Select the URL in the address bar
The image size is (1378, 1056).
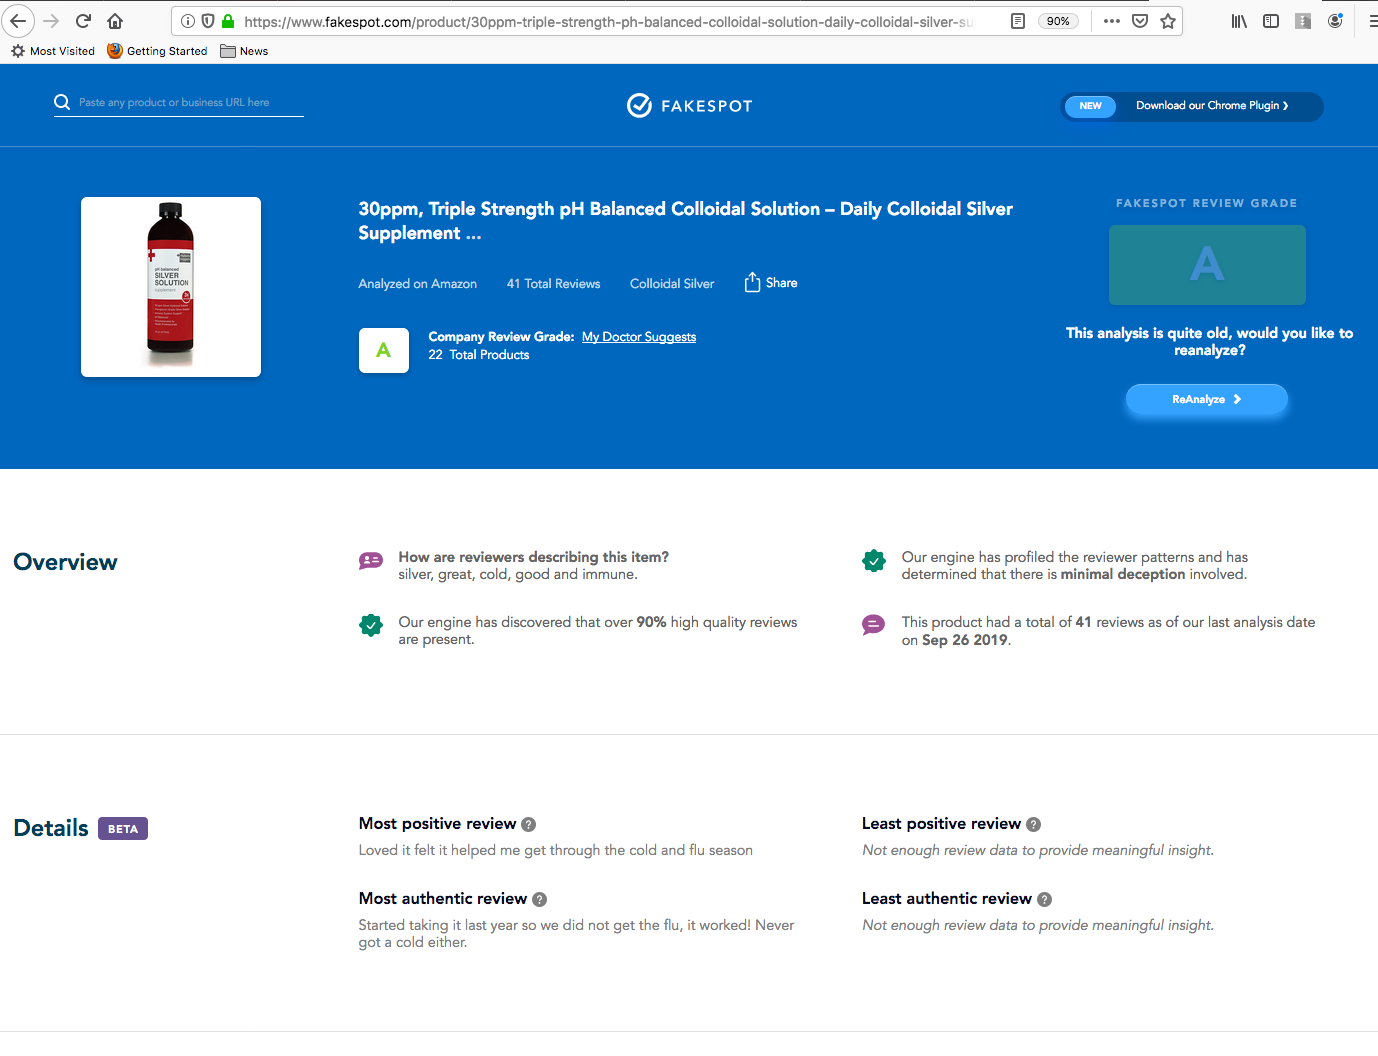[608, 21]
